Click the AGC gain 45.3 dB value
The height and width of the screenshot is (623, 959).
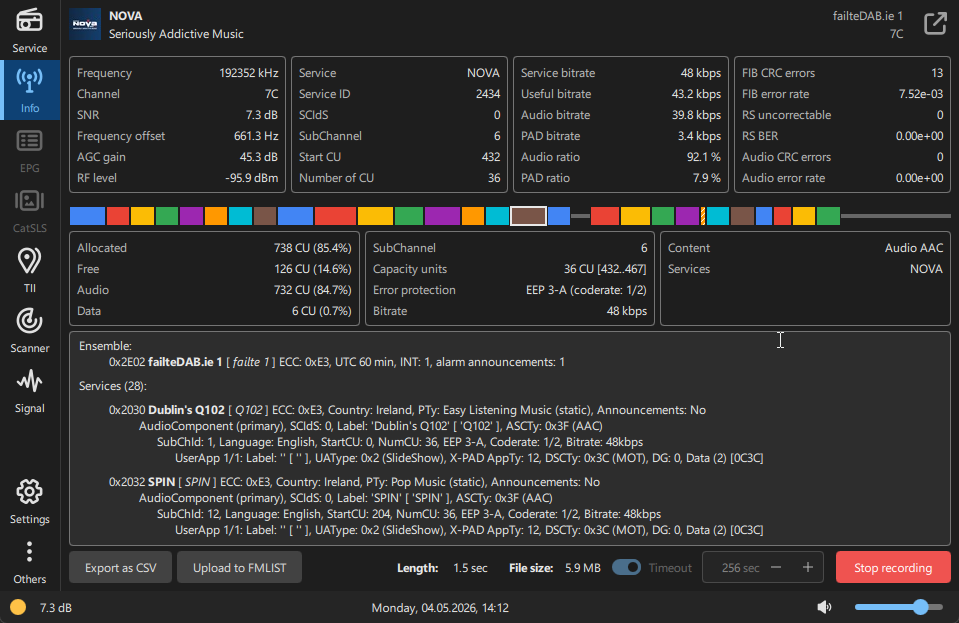pyautogui.click(x=259, y=157)
